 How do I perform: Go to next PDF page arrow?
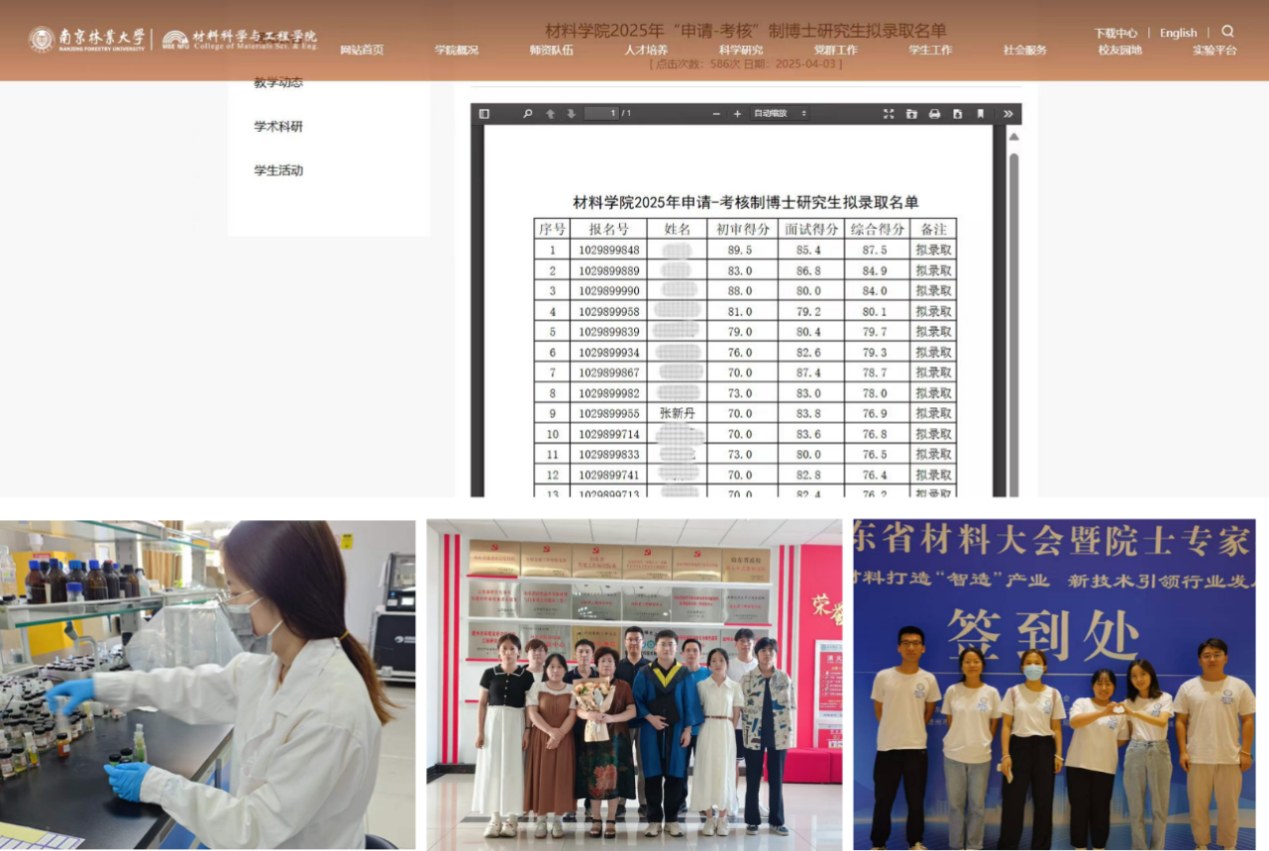pos(572,114)
